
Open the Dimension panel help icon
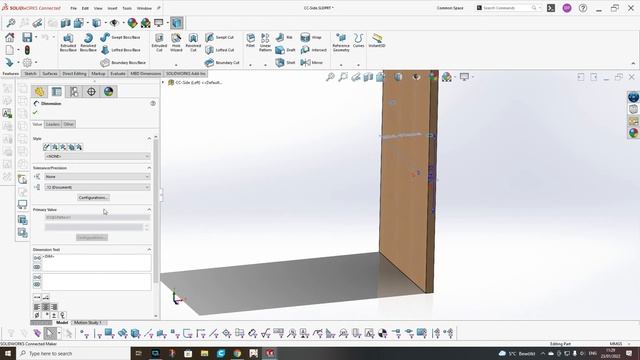[x=153, y=103]
